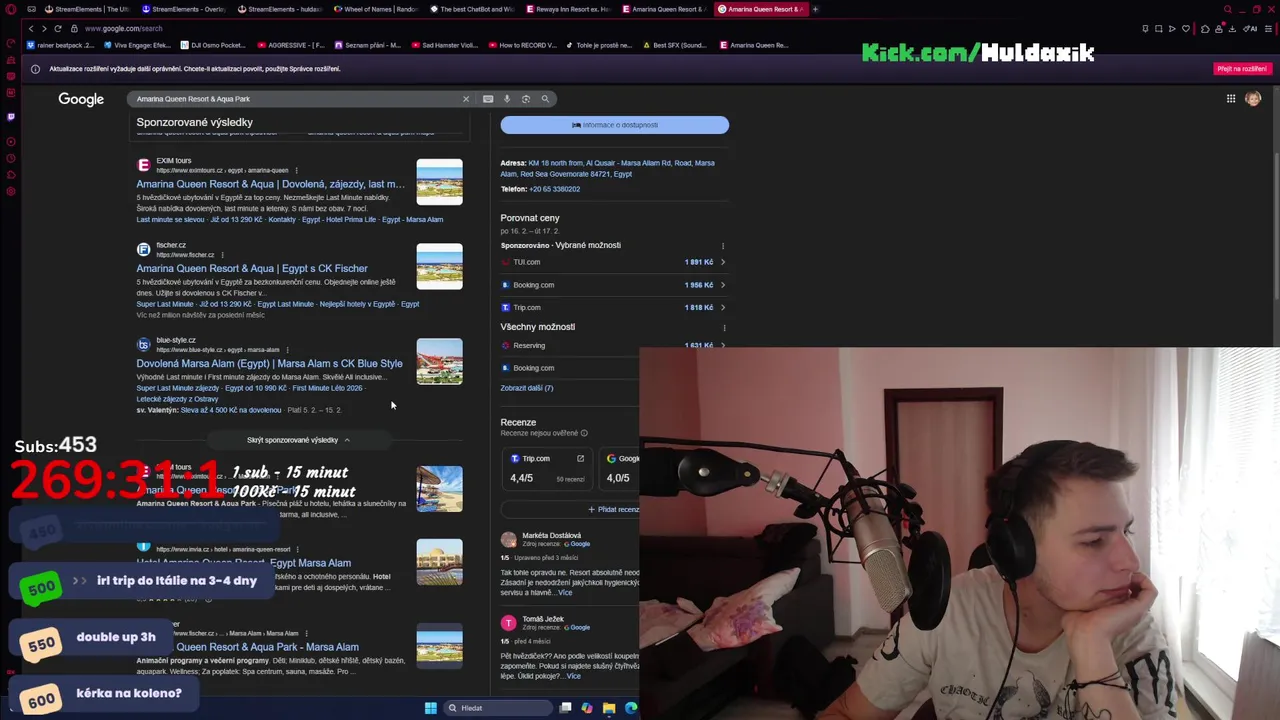Open the fischer.cz ad options menu

coord(222,255)
